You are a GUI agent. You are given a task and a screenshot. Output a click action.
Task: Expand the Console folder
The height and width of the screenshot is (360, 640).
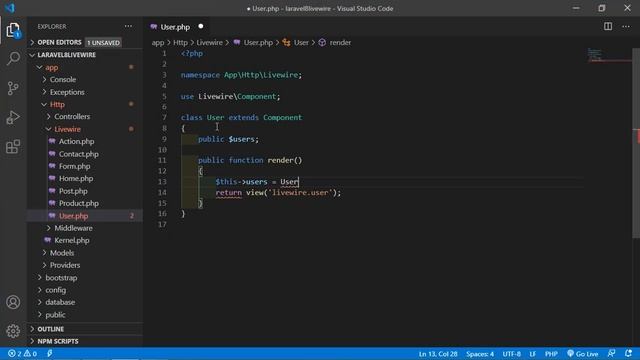85,80
